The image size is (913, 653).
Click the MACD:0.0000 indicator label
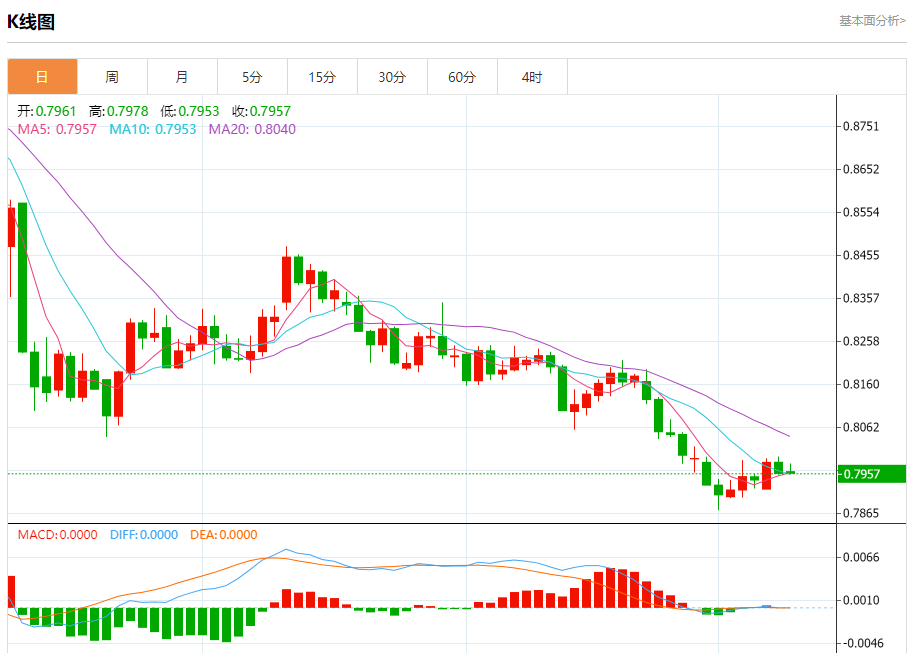[58, 535]
